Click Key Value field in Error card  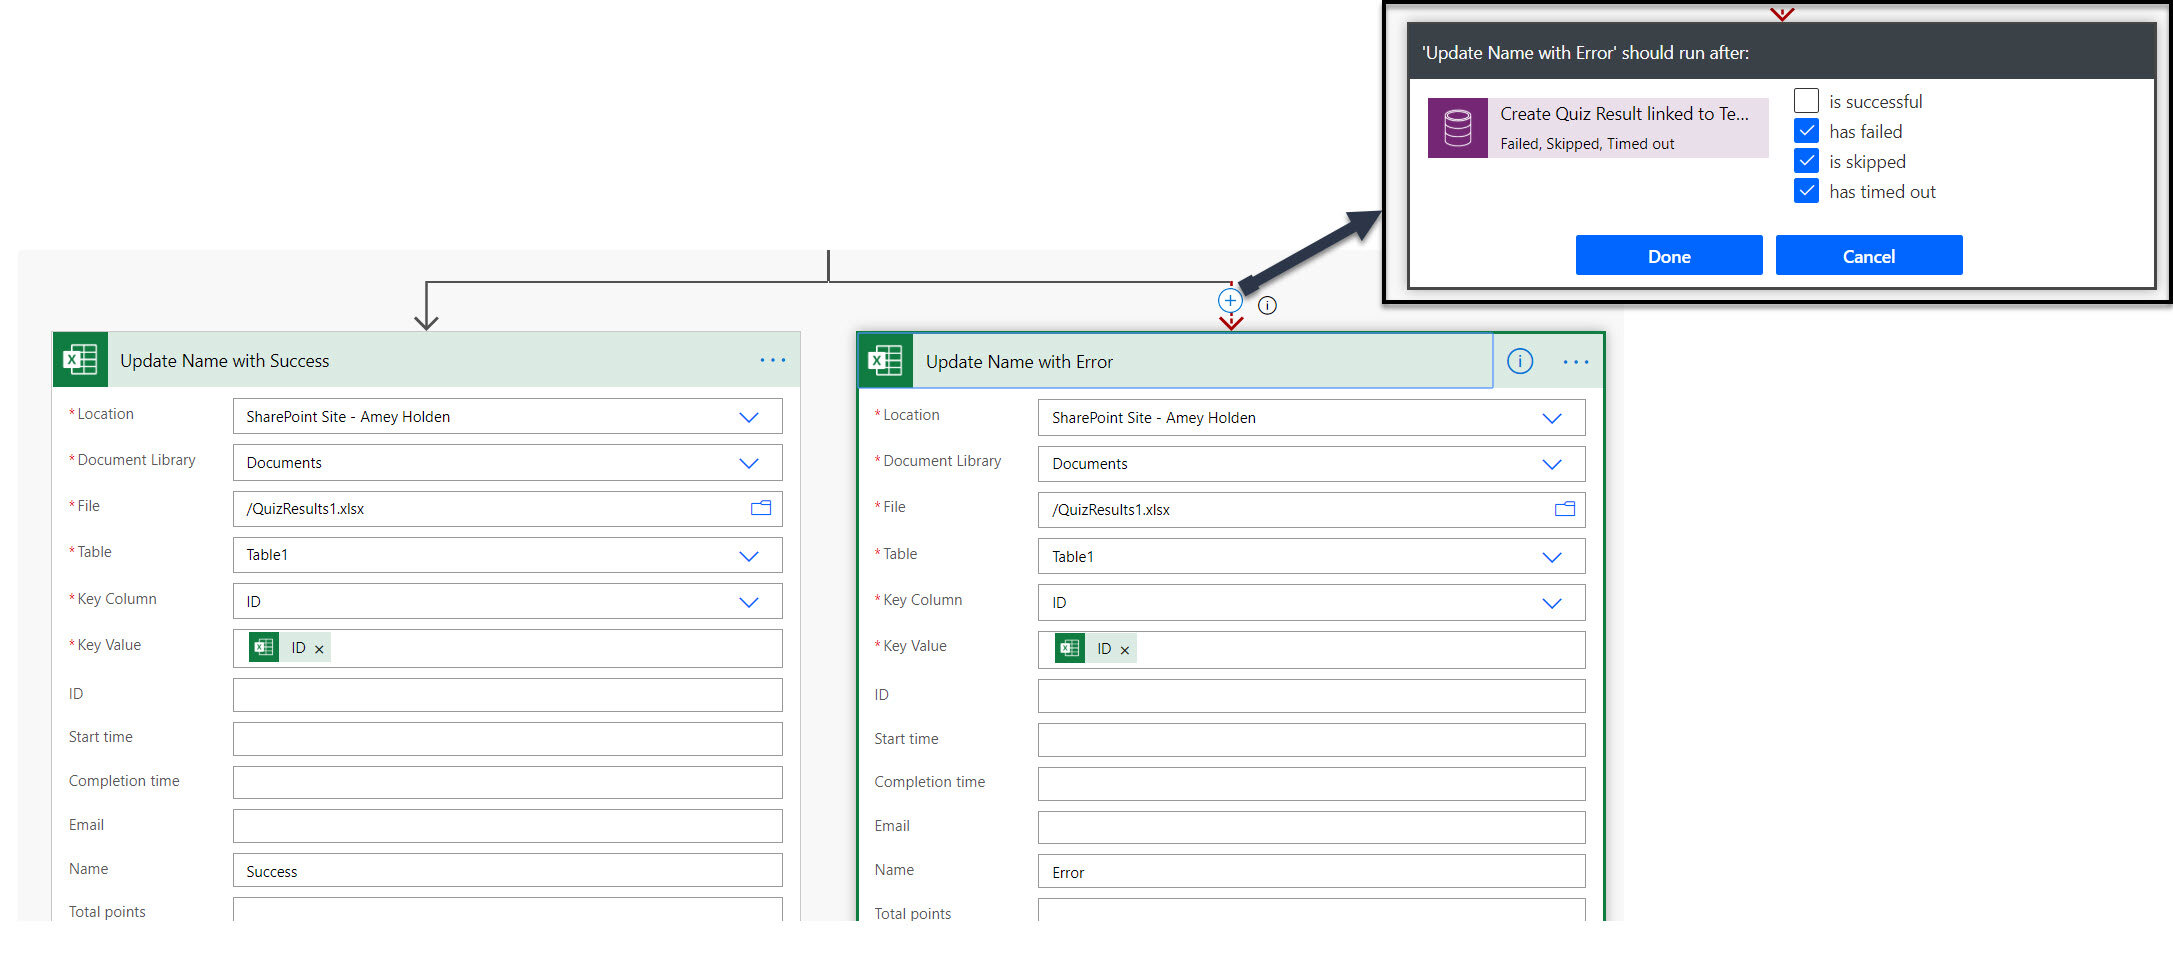click(1312, 649)
